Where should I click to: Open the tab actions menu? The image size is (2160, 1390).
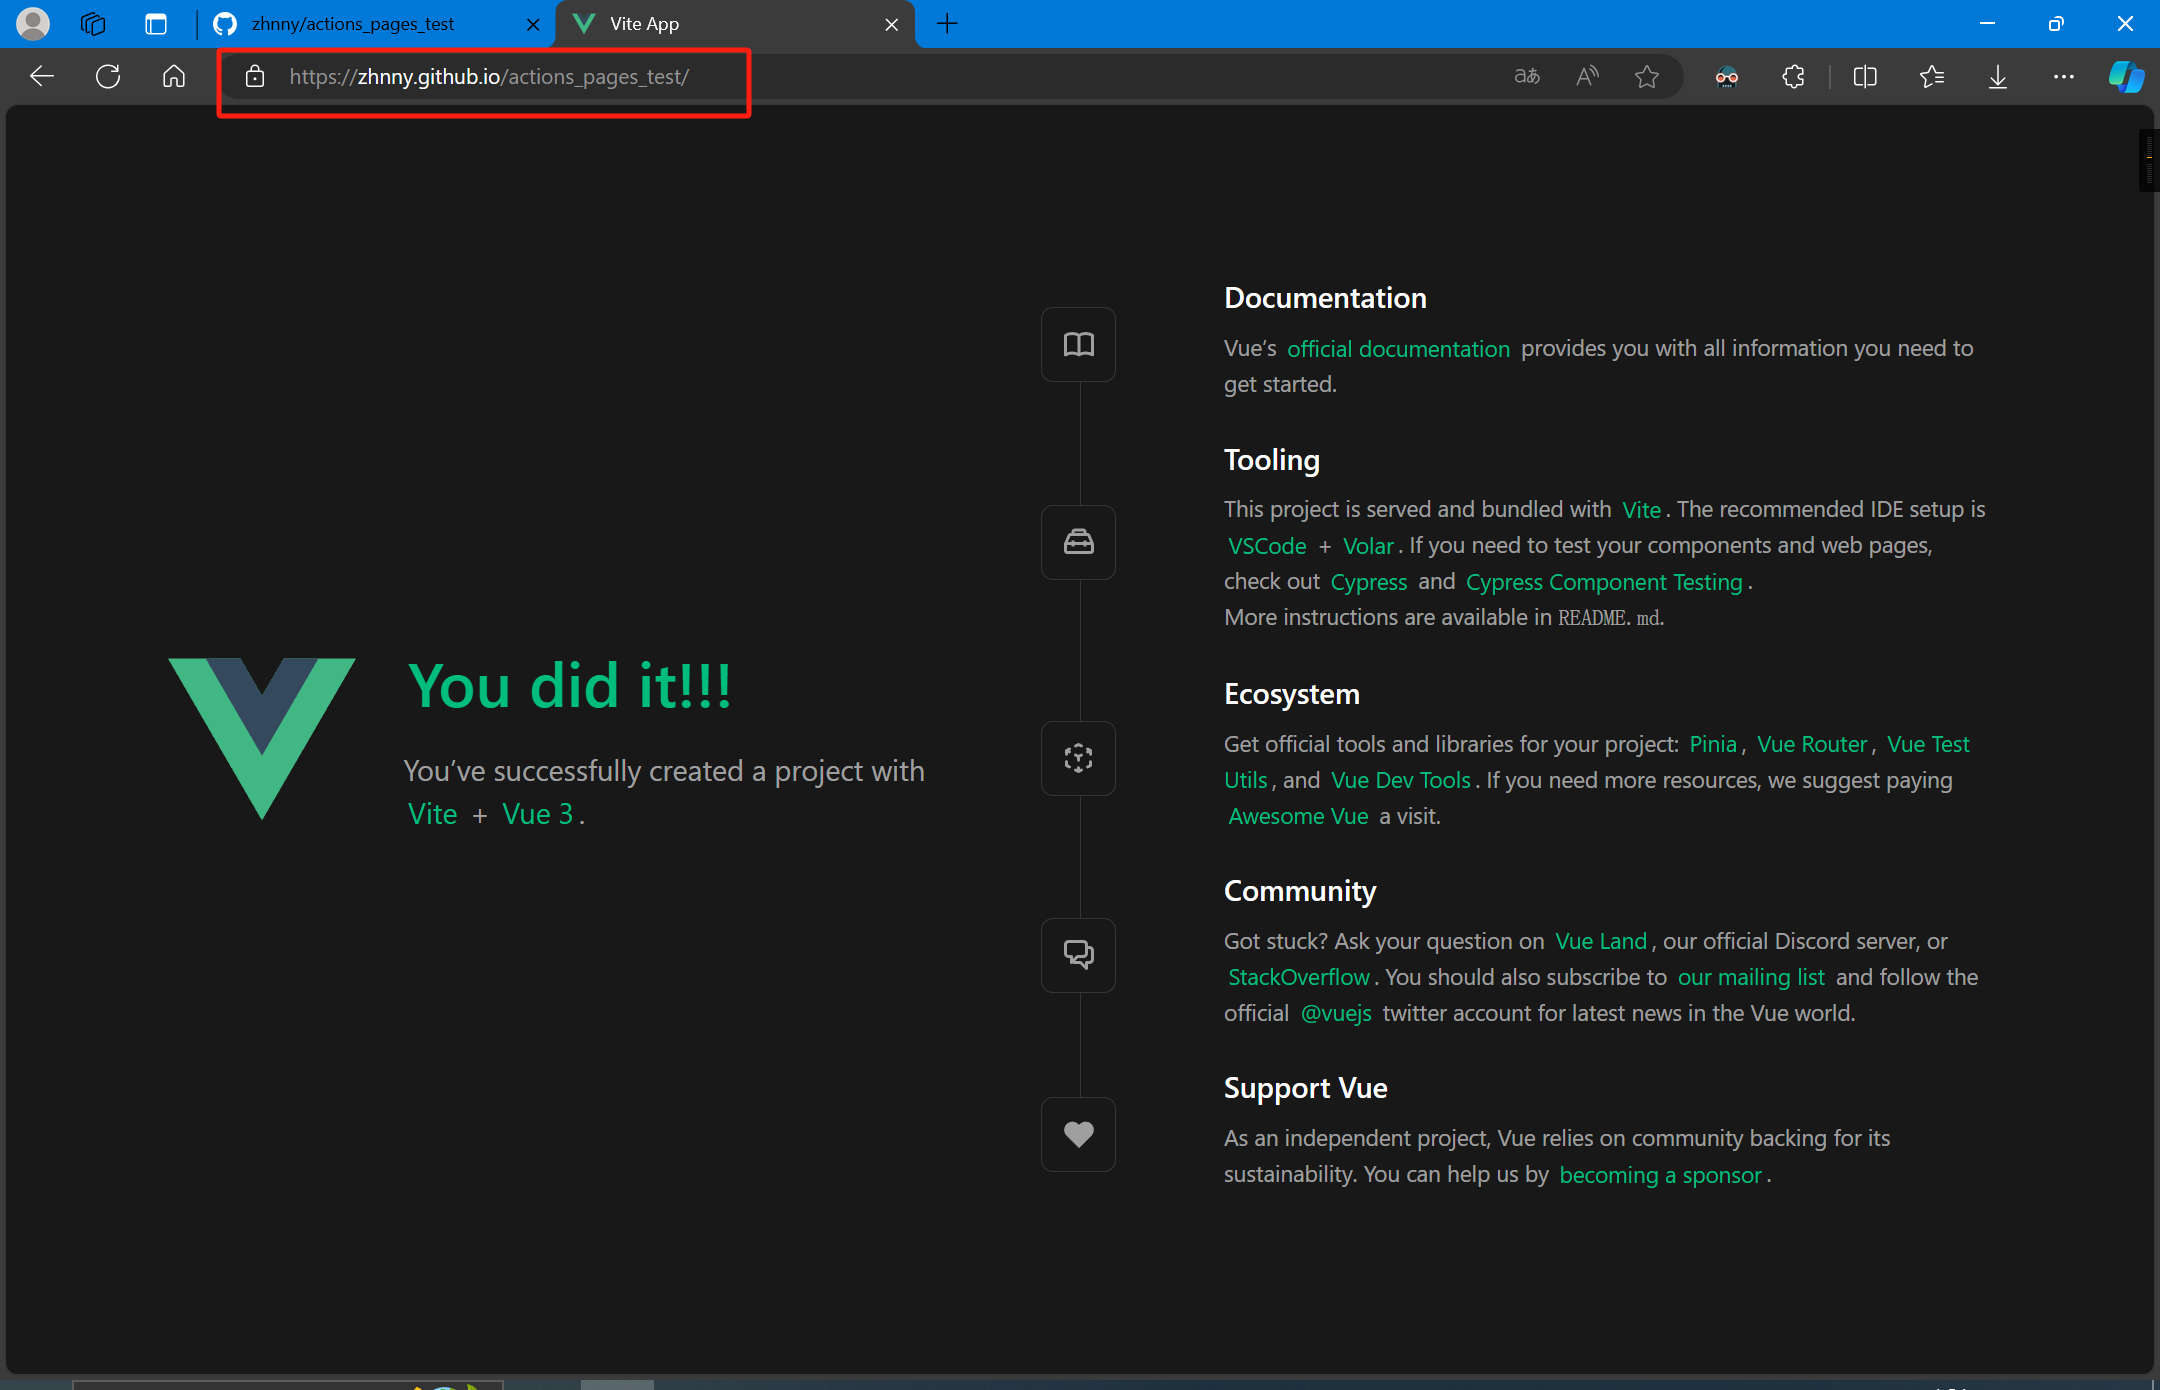156,24
